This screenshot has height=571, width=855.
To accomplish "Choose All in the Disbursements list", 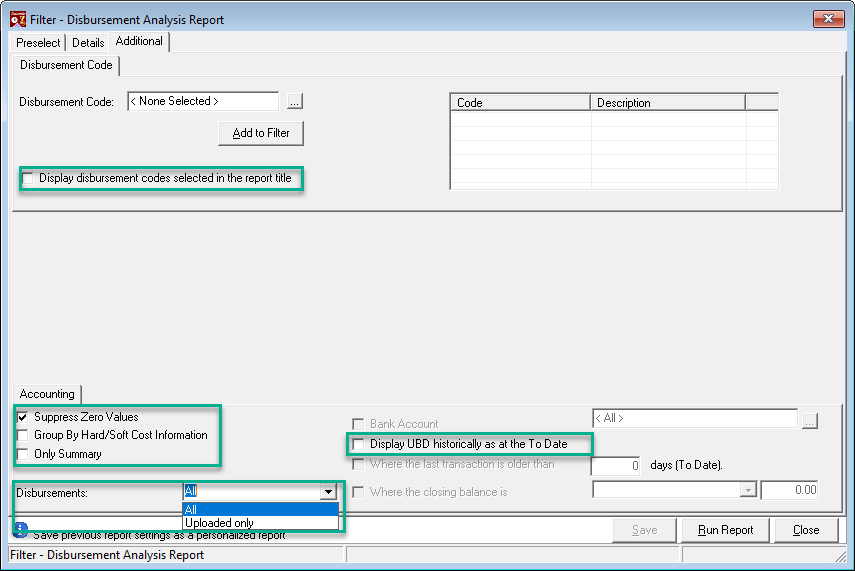I will (x=260, y=509).
